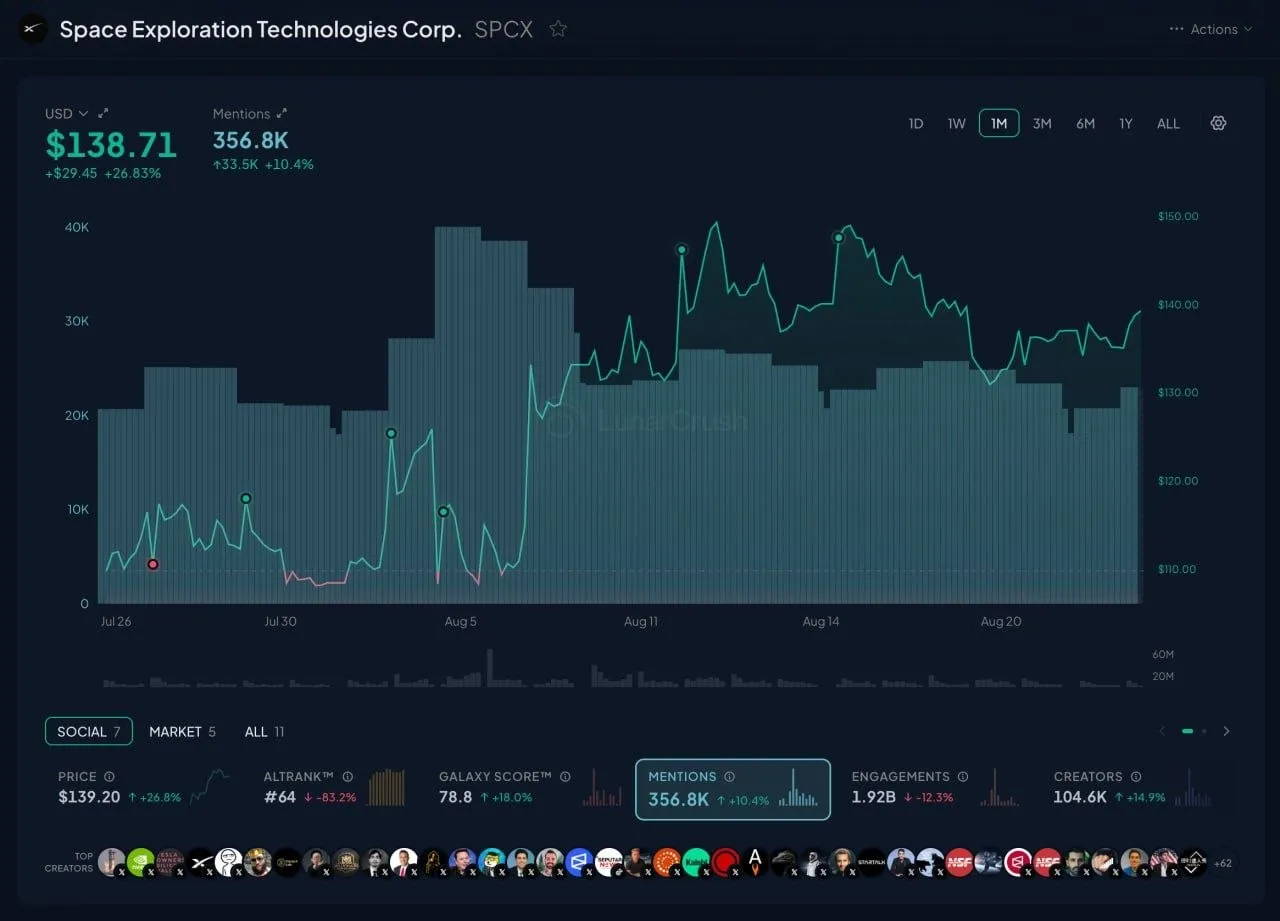This screenshot has height=921, width=1280.
Task: Select the ENGAGEMENTS metric card
Action: [935, 788]
